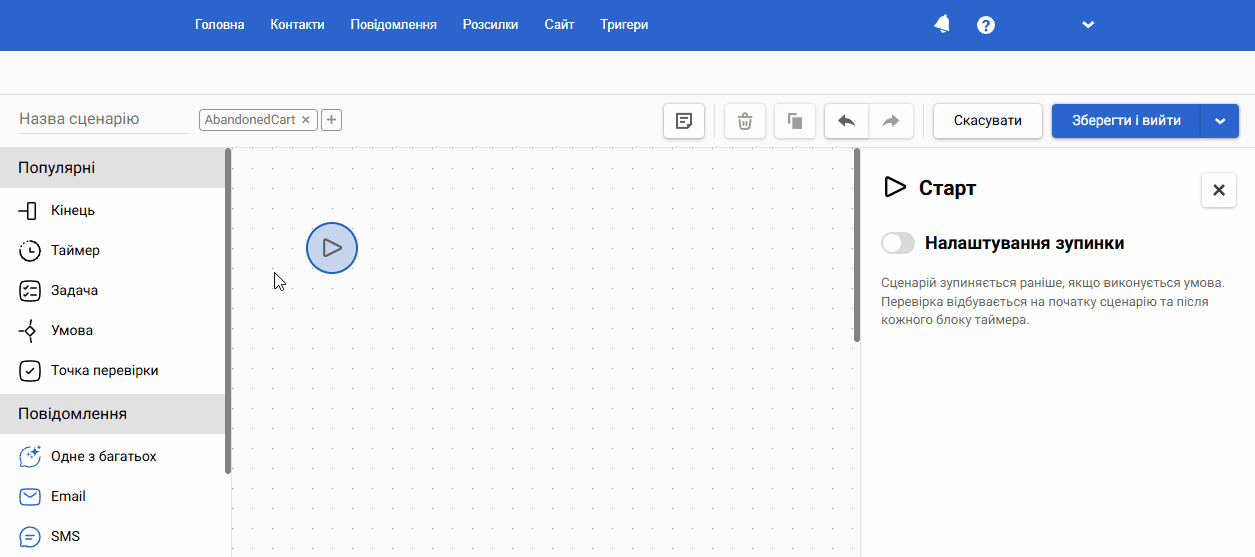Image resolution: width=1255 pixels, height=557 pixels.
Task: Open the help question mark icon
Action: tap(986, 25)
